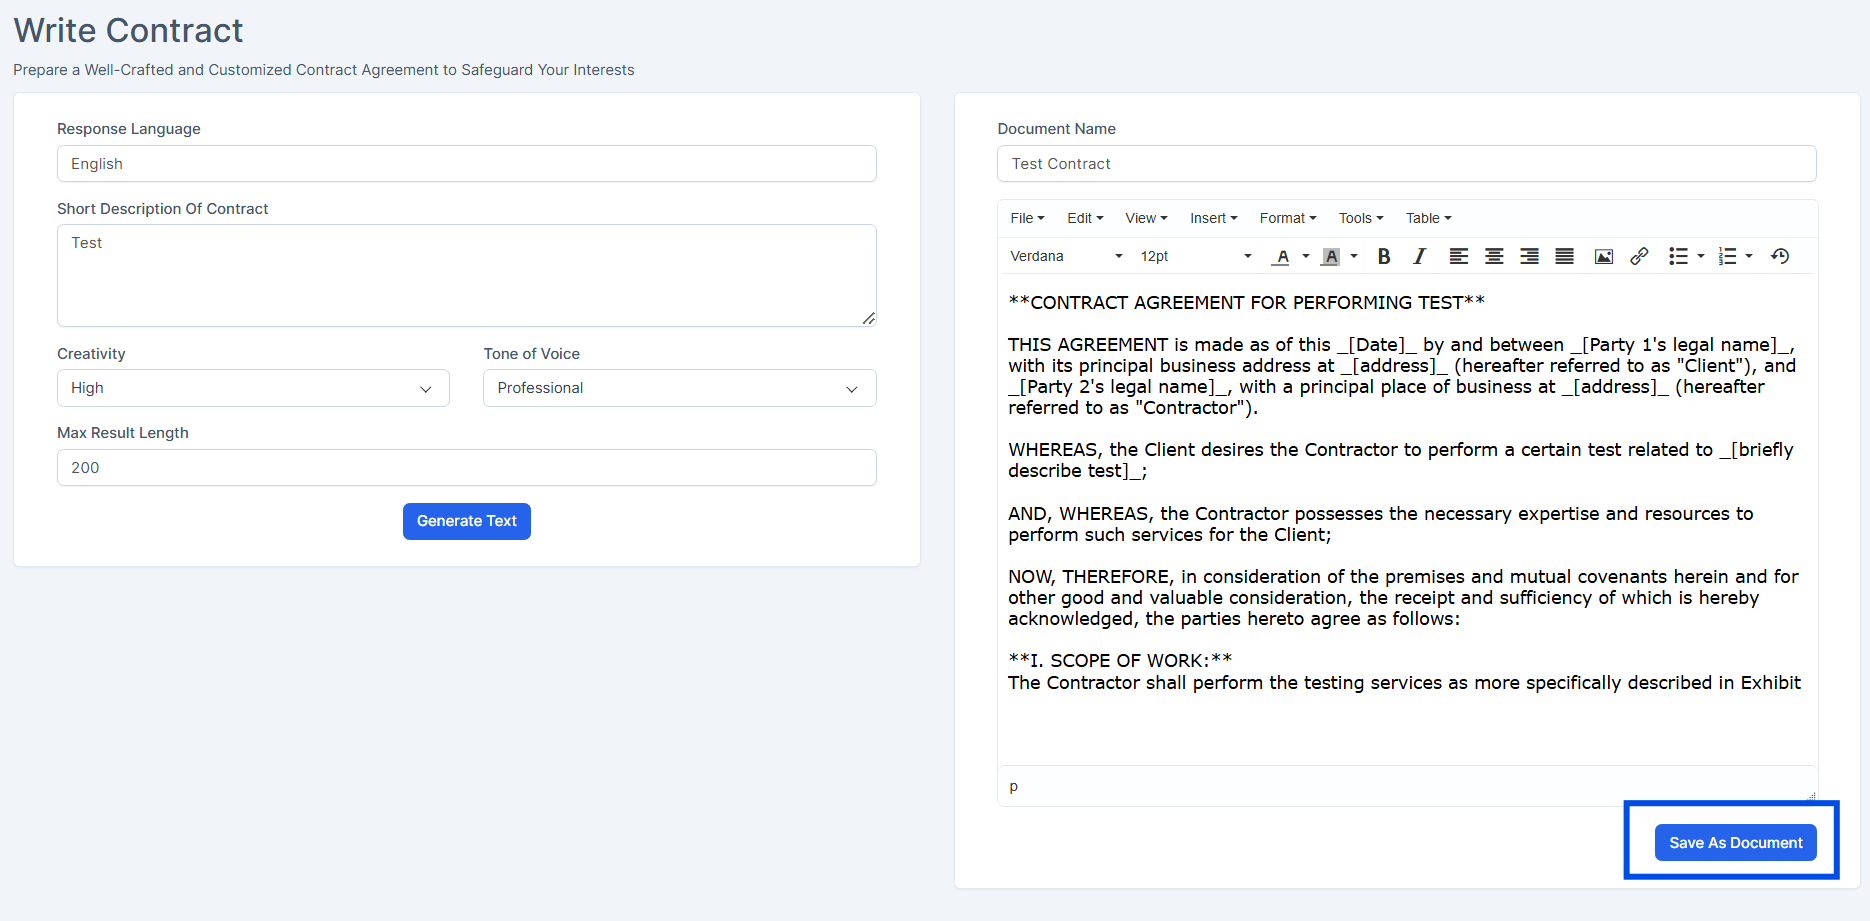Align text to the center
Viewport: 1870px width, 921px height.
pyautogui.click(x=1493, y=256)
